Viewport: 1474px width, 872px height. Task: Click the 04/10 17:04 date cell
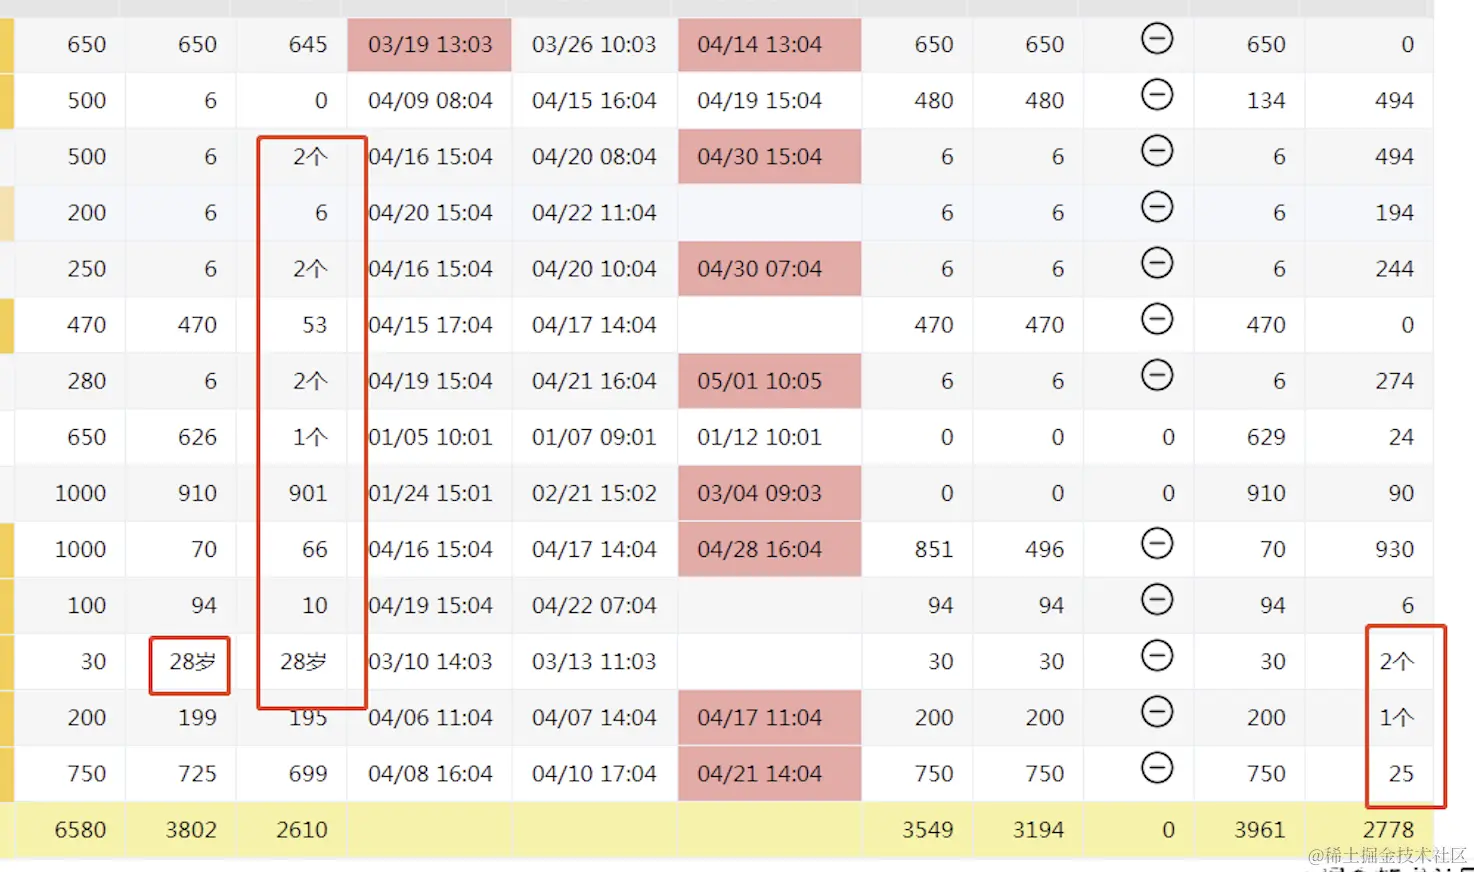pyautogui.click(x=594, y=773)
